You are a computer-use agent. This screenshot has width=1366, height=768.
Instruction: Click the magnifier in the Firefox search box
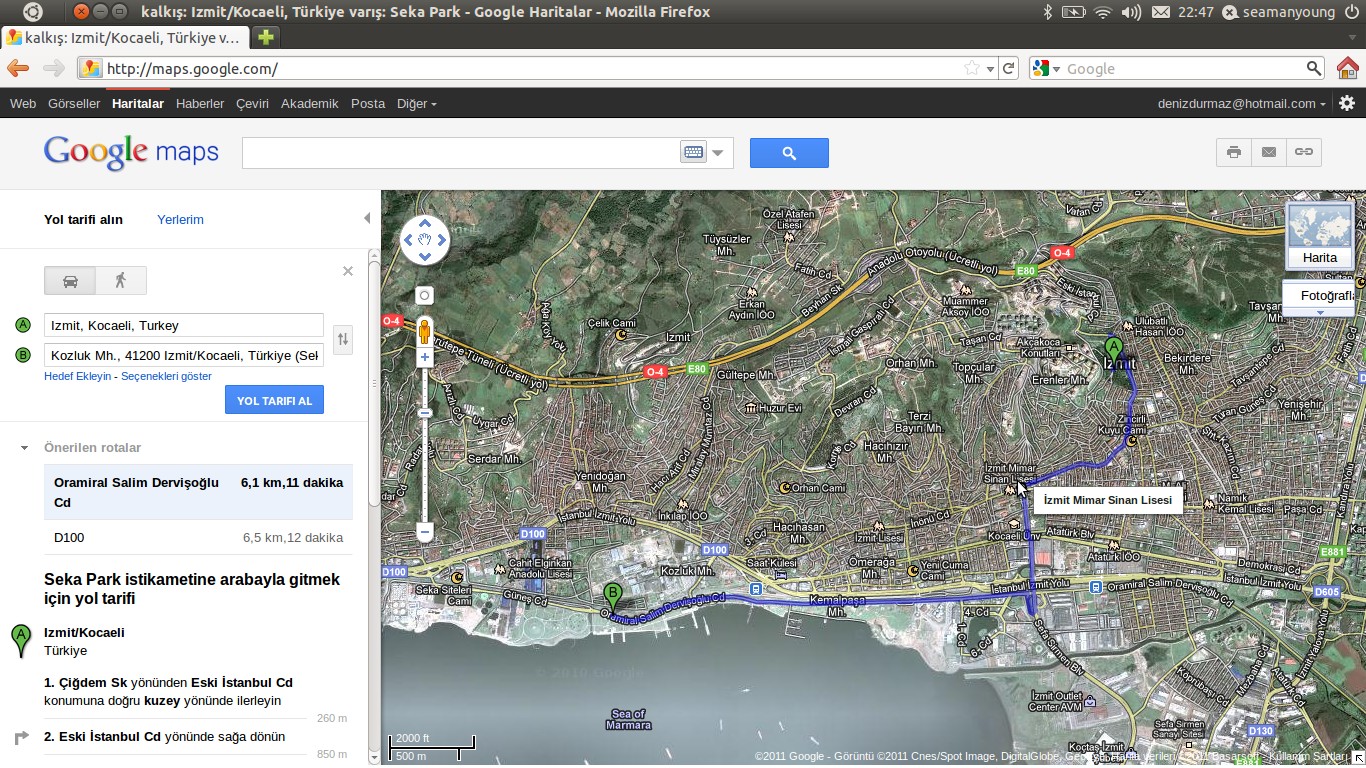[x=1314, y=68]
